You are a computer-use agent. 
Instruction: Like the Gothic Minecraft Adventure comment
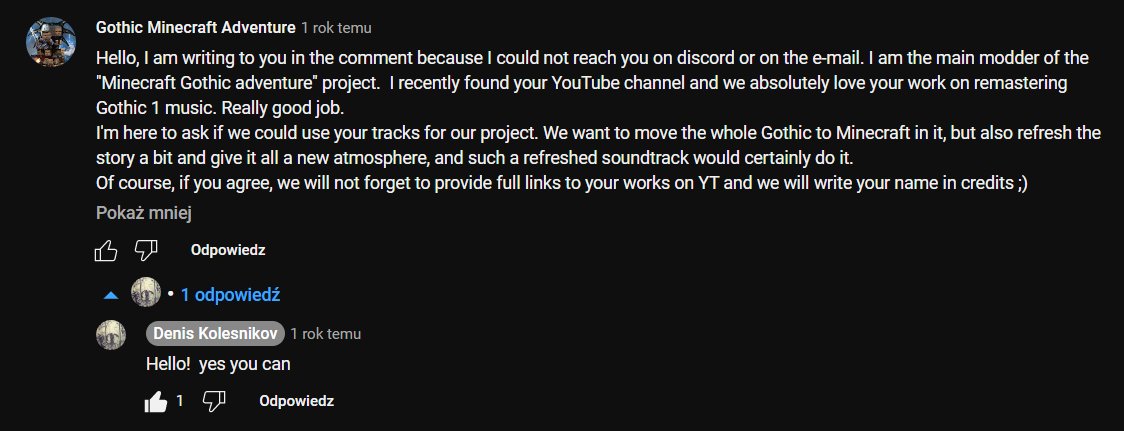click(106, 250)
